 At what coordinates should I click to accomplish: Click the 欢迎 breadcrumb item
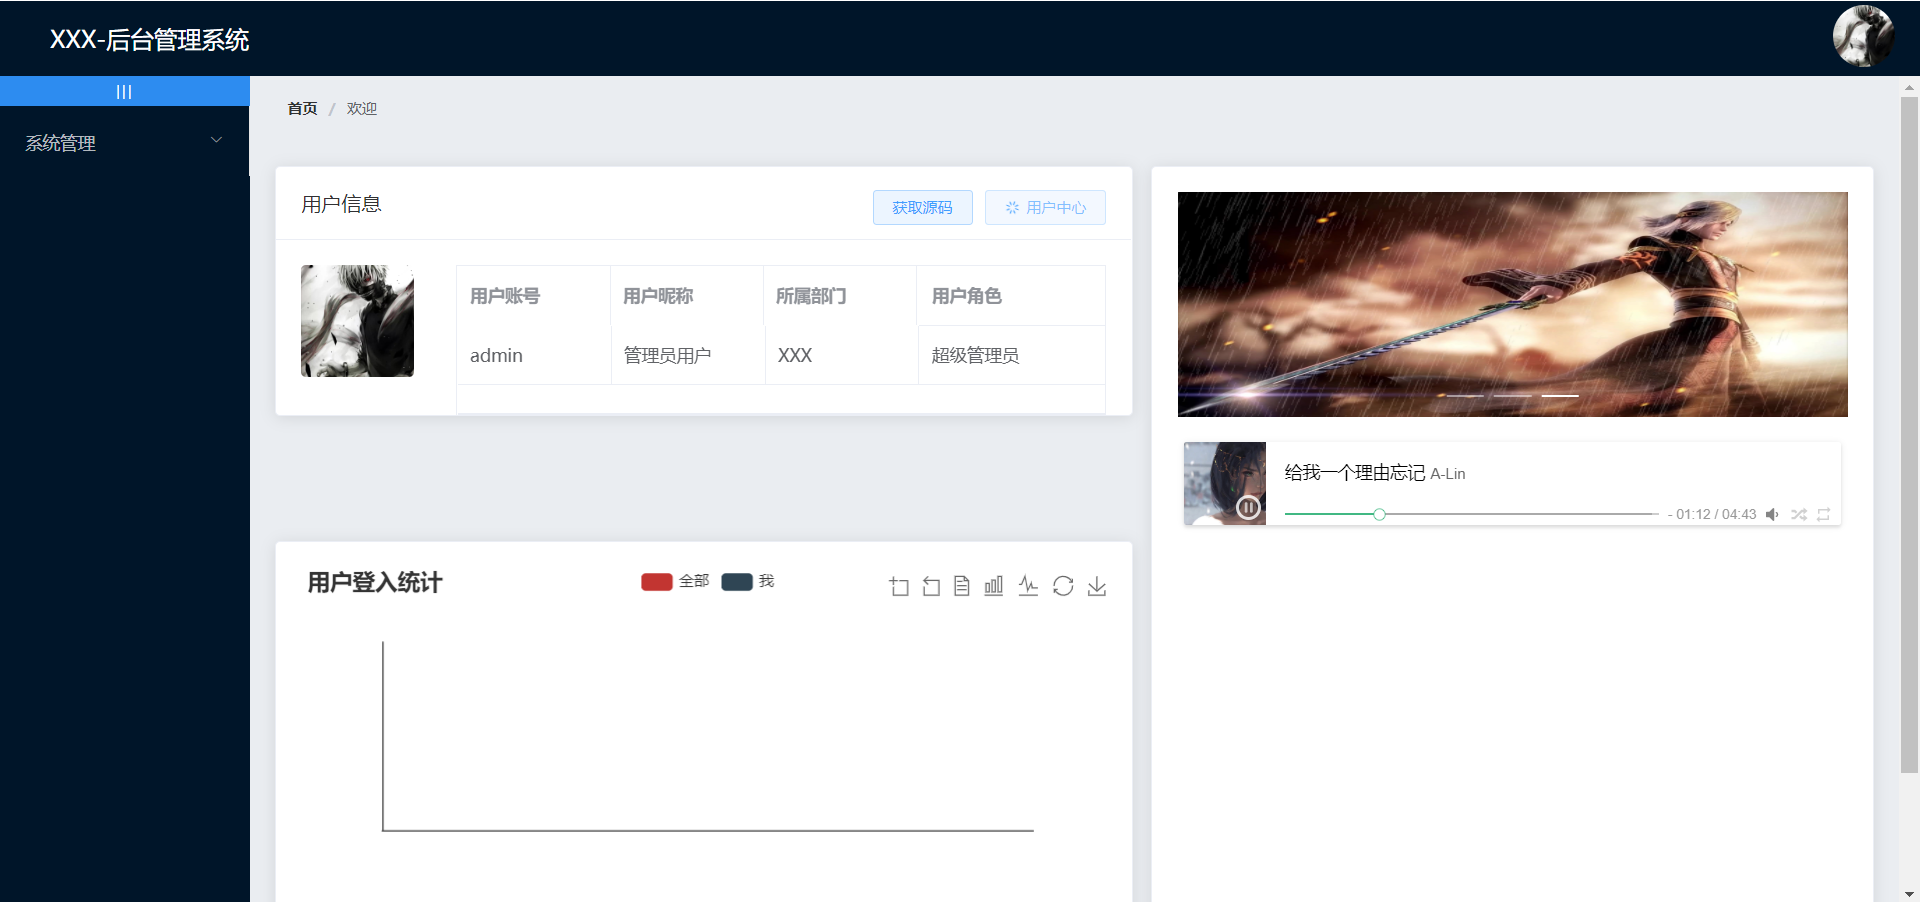[x=362, y=109]
